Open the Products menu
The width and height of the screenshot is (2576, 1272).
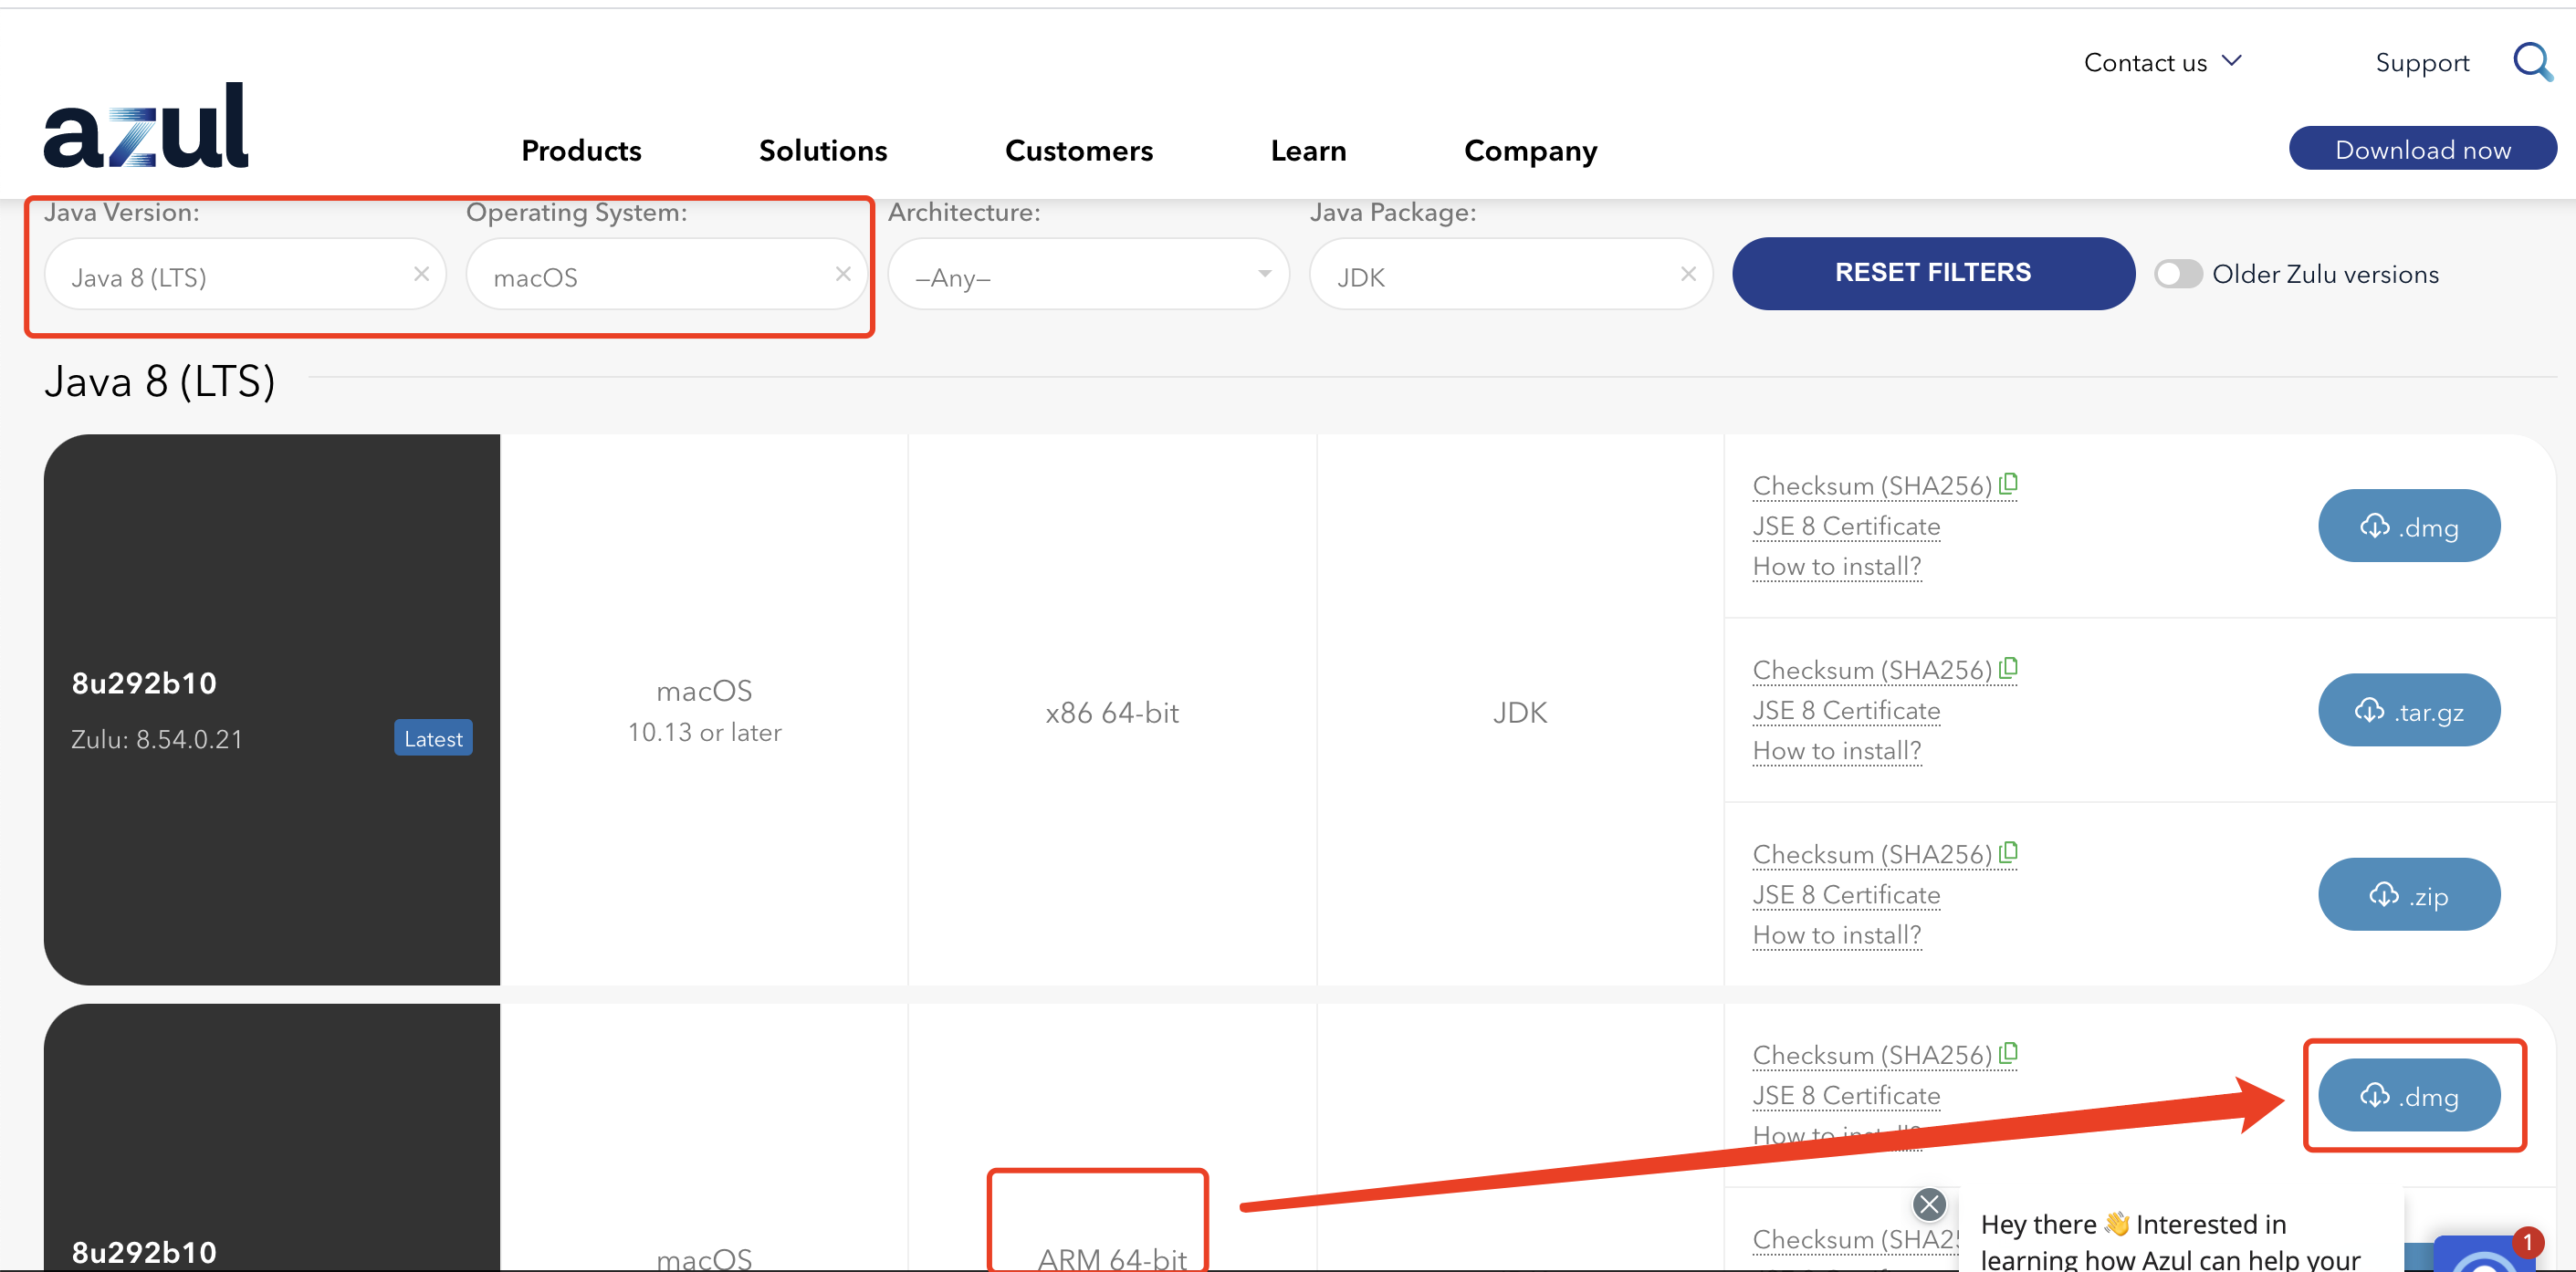[x=581, y=151]
